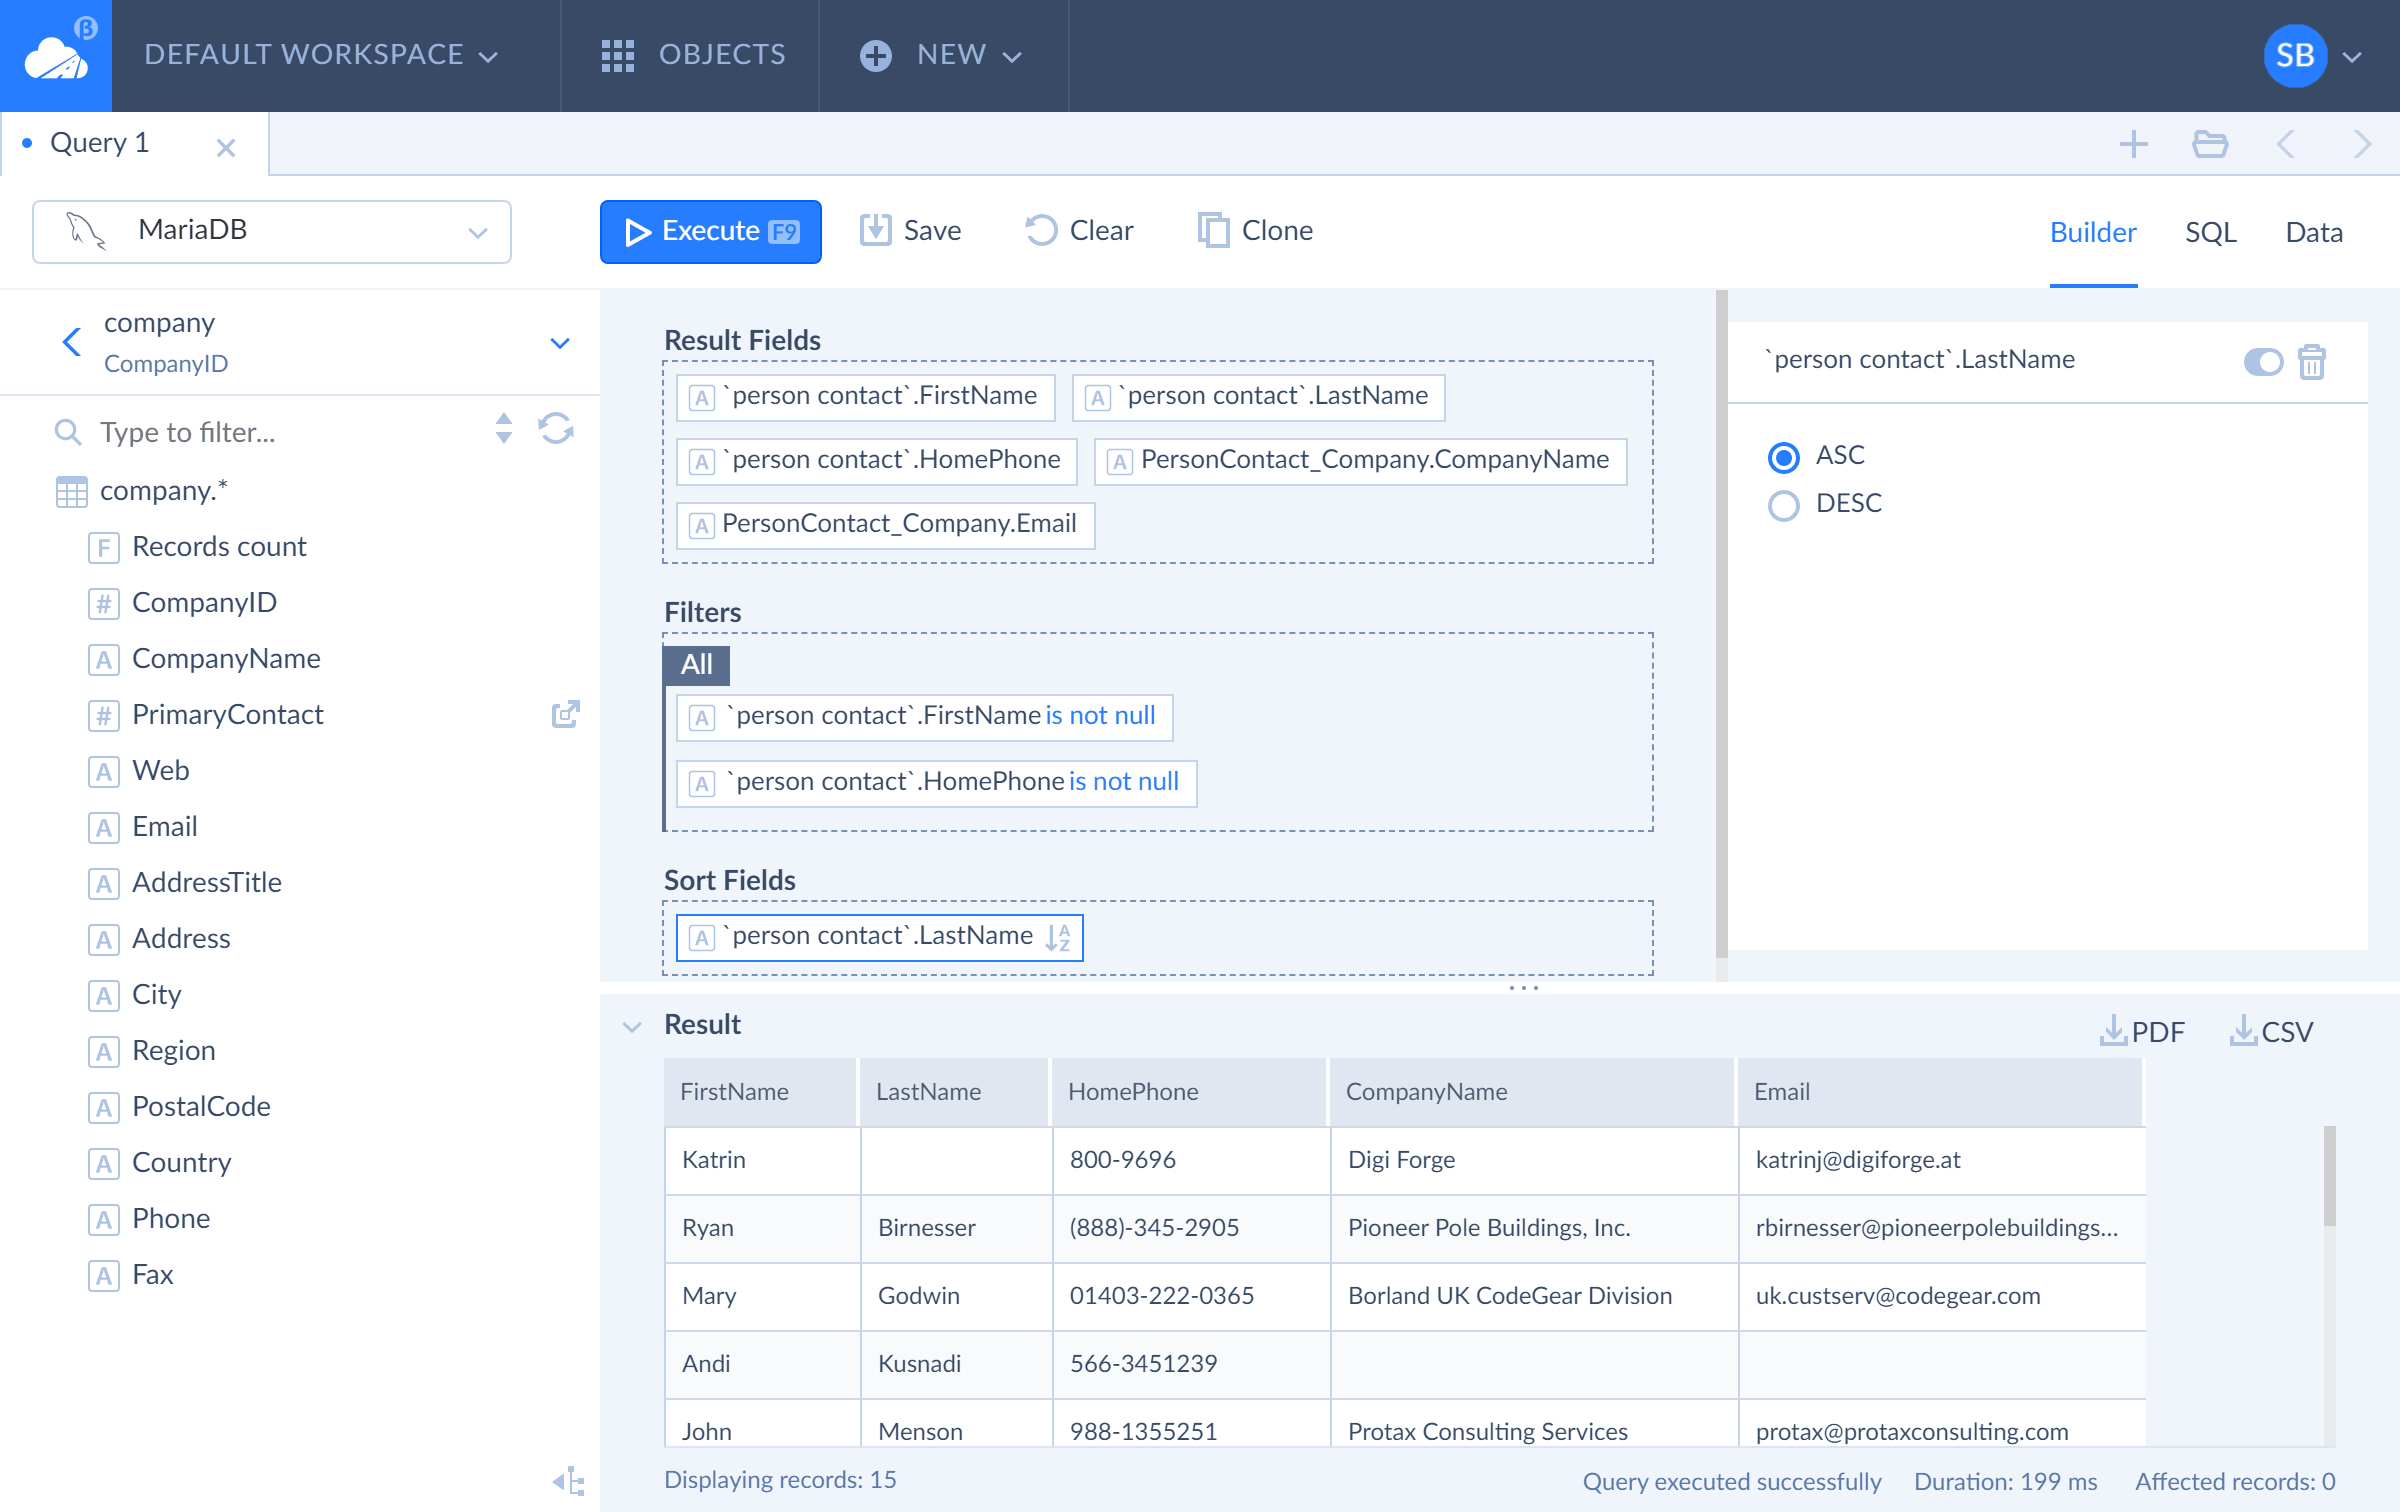
Task: Collapse the Result section chevron
Action: pyautogui.click(x=632, y=1026)
